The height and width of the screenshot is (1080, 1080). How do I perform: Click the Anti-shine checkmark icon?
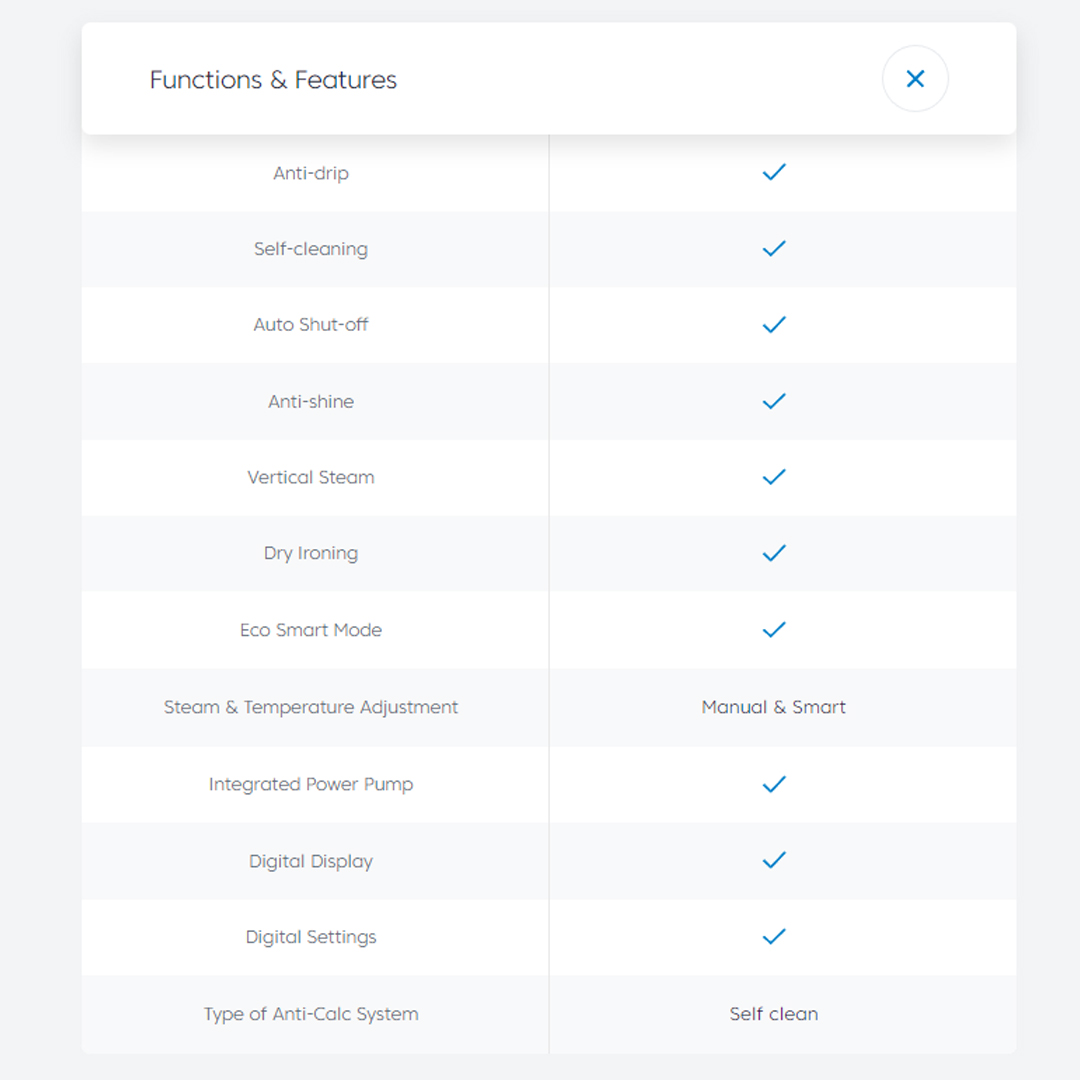click(774, 401)
